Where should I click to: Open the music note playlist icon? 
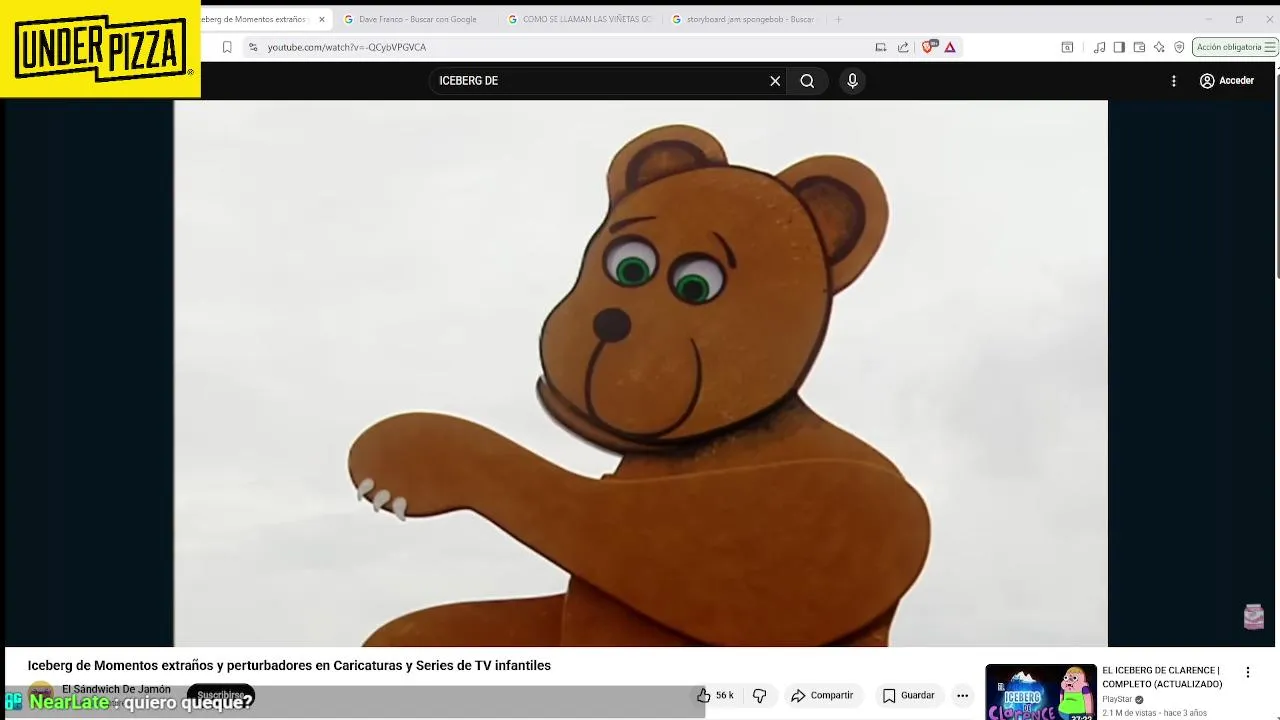pos(1099,47)
